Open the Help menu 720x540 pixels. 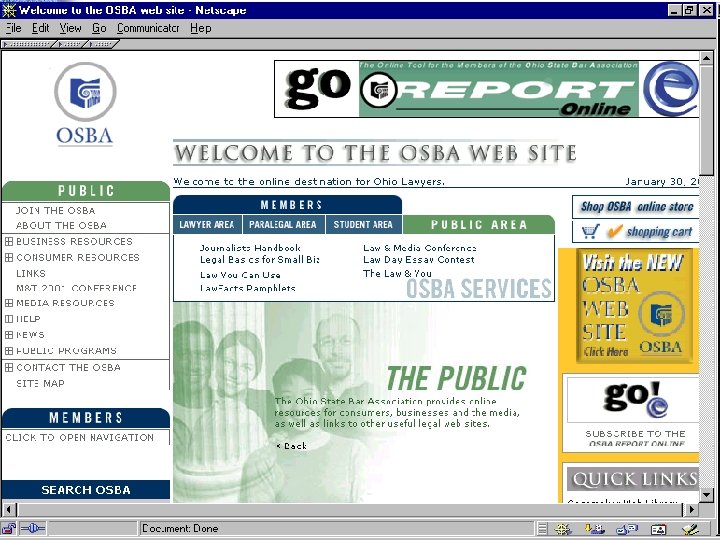[x=201, y=28]
